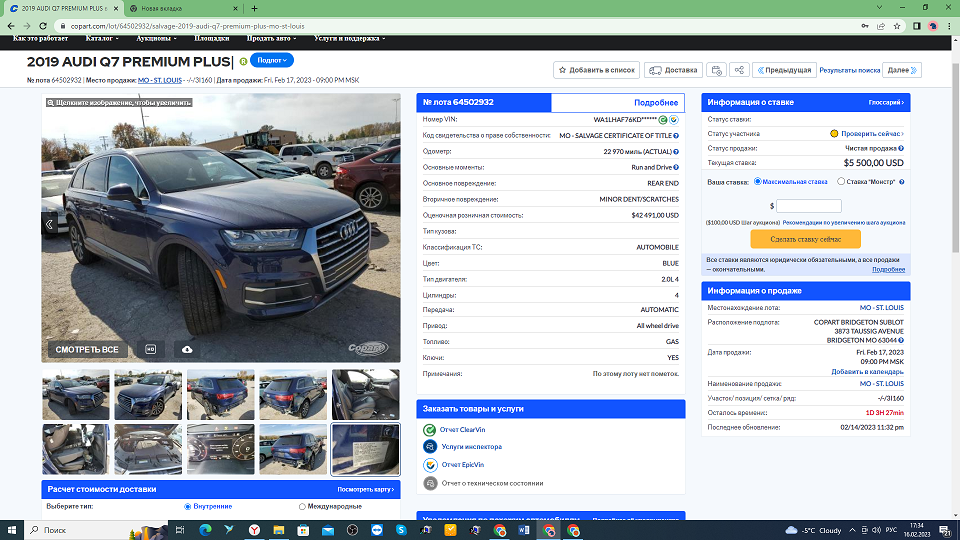Close the Новая вкладка browser tab
960x540 pixels.
(235, 9)
